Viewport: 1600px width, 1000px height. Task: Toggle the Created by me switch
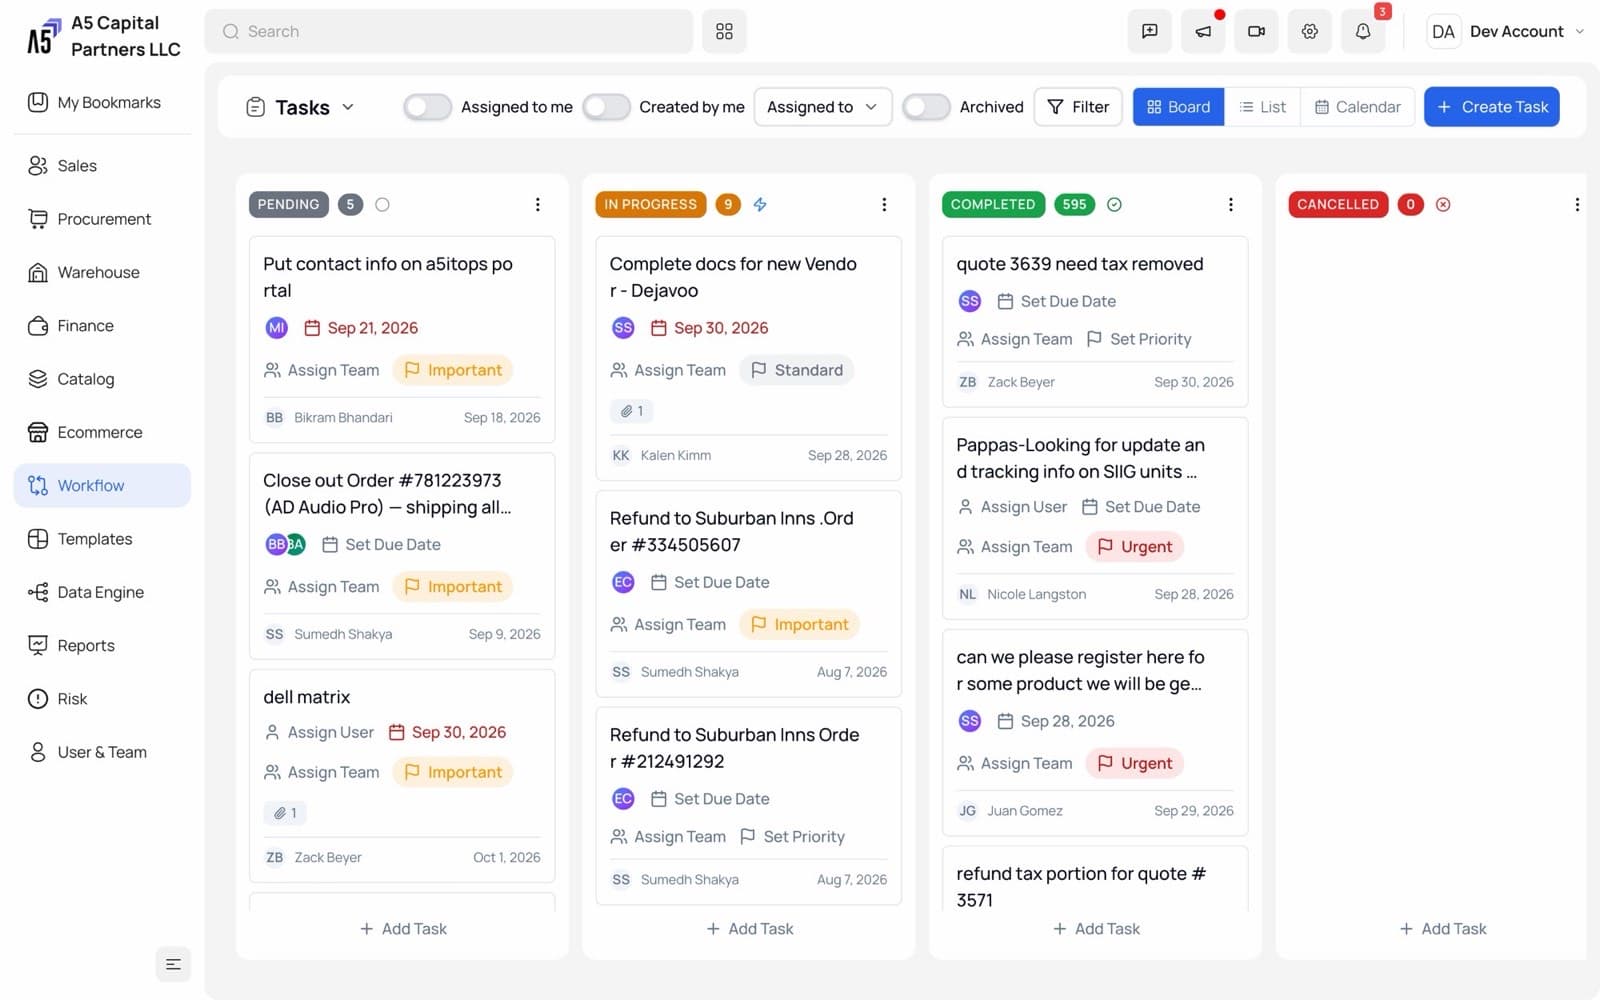point(606,107)
